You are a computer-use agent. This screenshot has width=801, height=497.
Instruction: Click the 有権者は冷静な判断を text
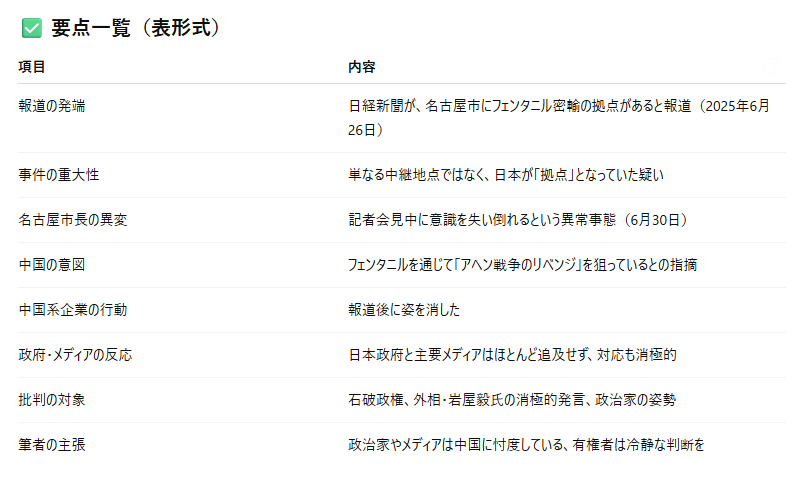pyautogui.click(x=639, y=444)
